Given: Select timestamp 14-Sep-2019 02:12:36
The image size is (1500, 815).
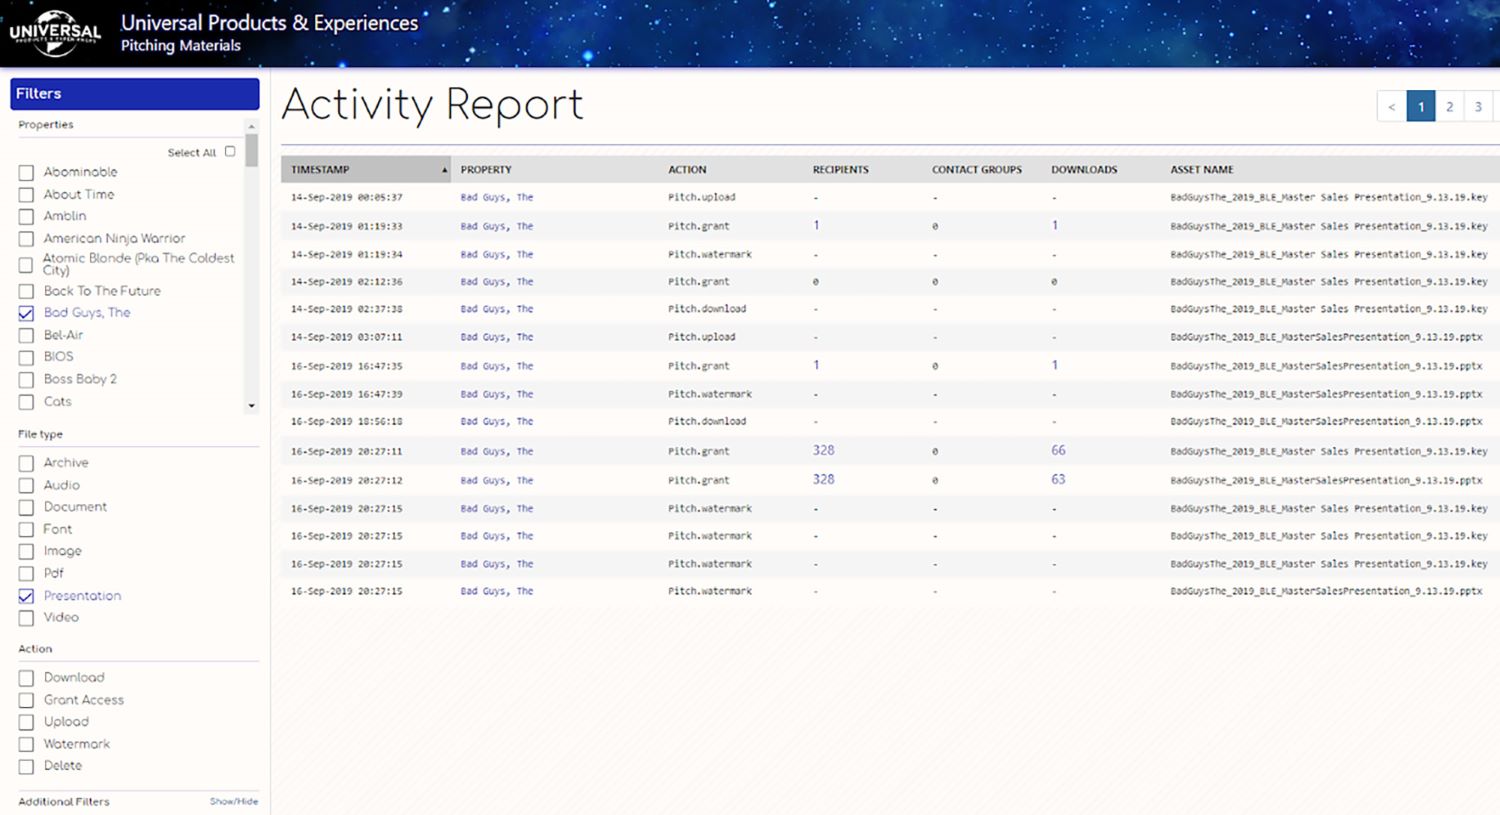Looking at the screenshot, I should point(347,282).
